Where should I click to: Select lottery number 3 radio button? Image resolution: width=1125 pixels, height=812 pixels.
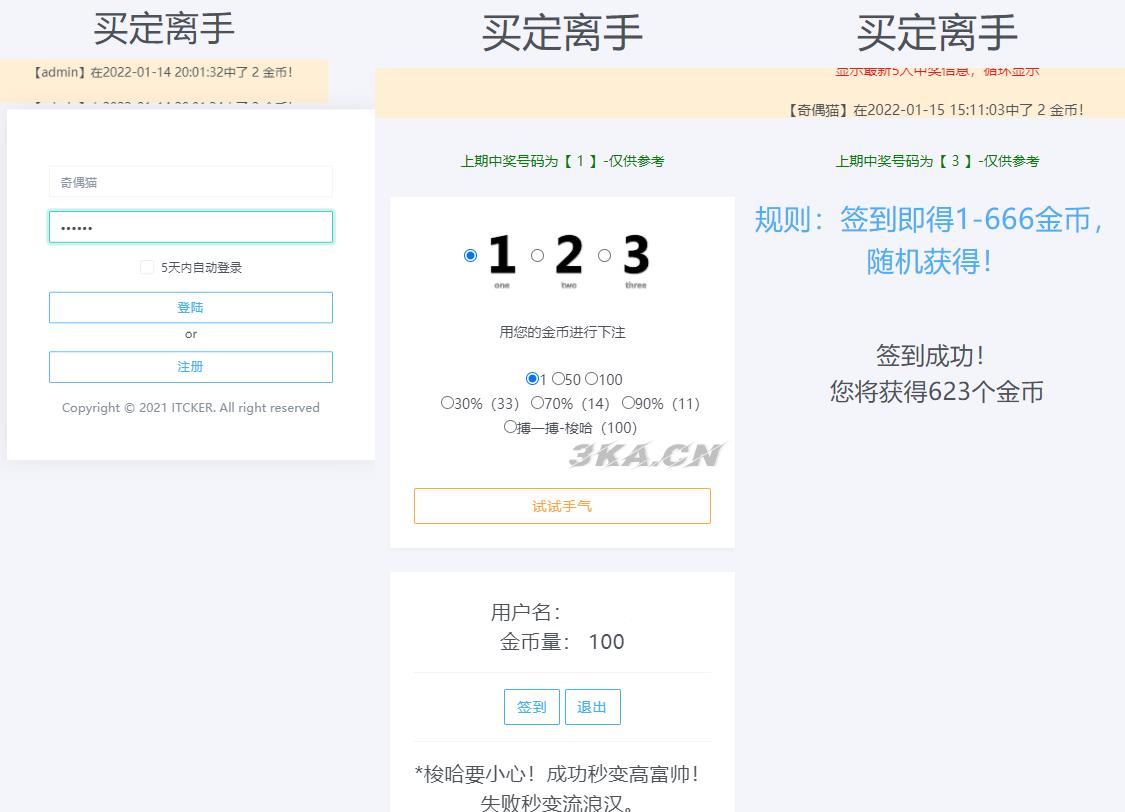(604, 255)
